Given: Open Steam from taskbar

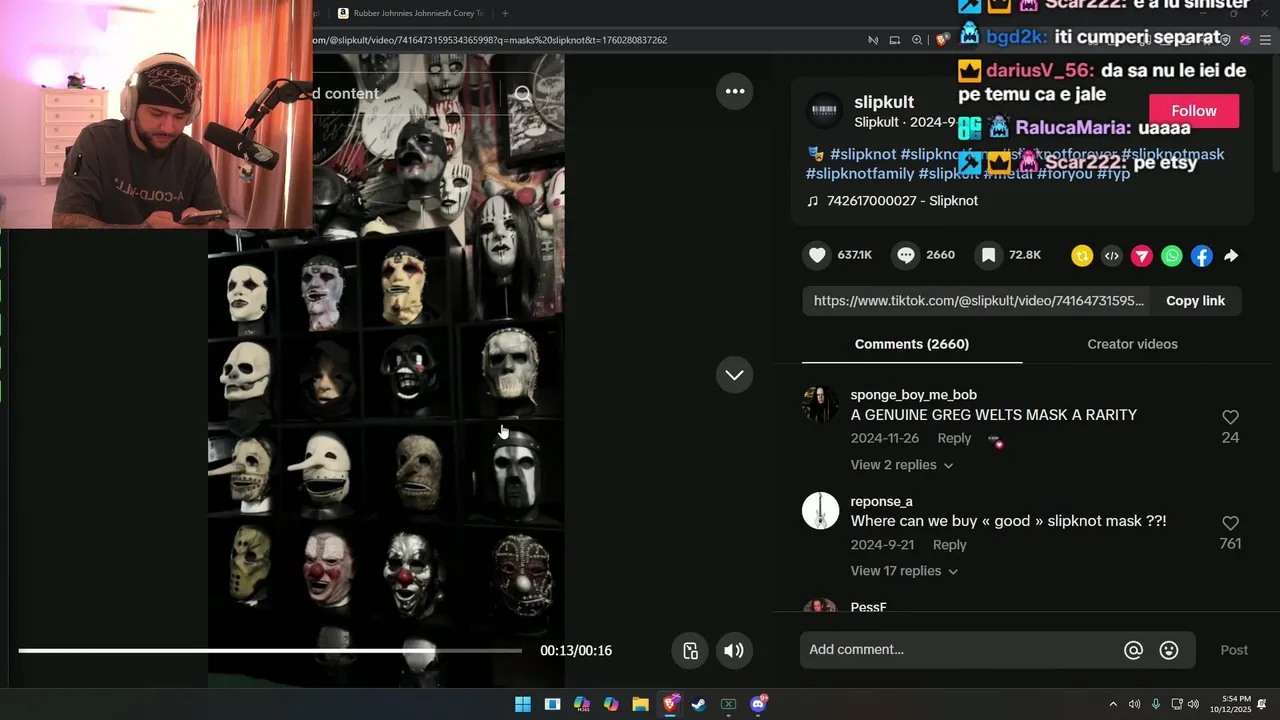Looking at the screenshot, I should 699,704.
